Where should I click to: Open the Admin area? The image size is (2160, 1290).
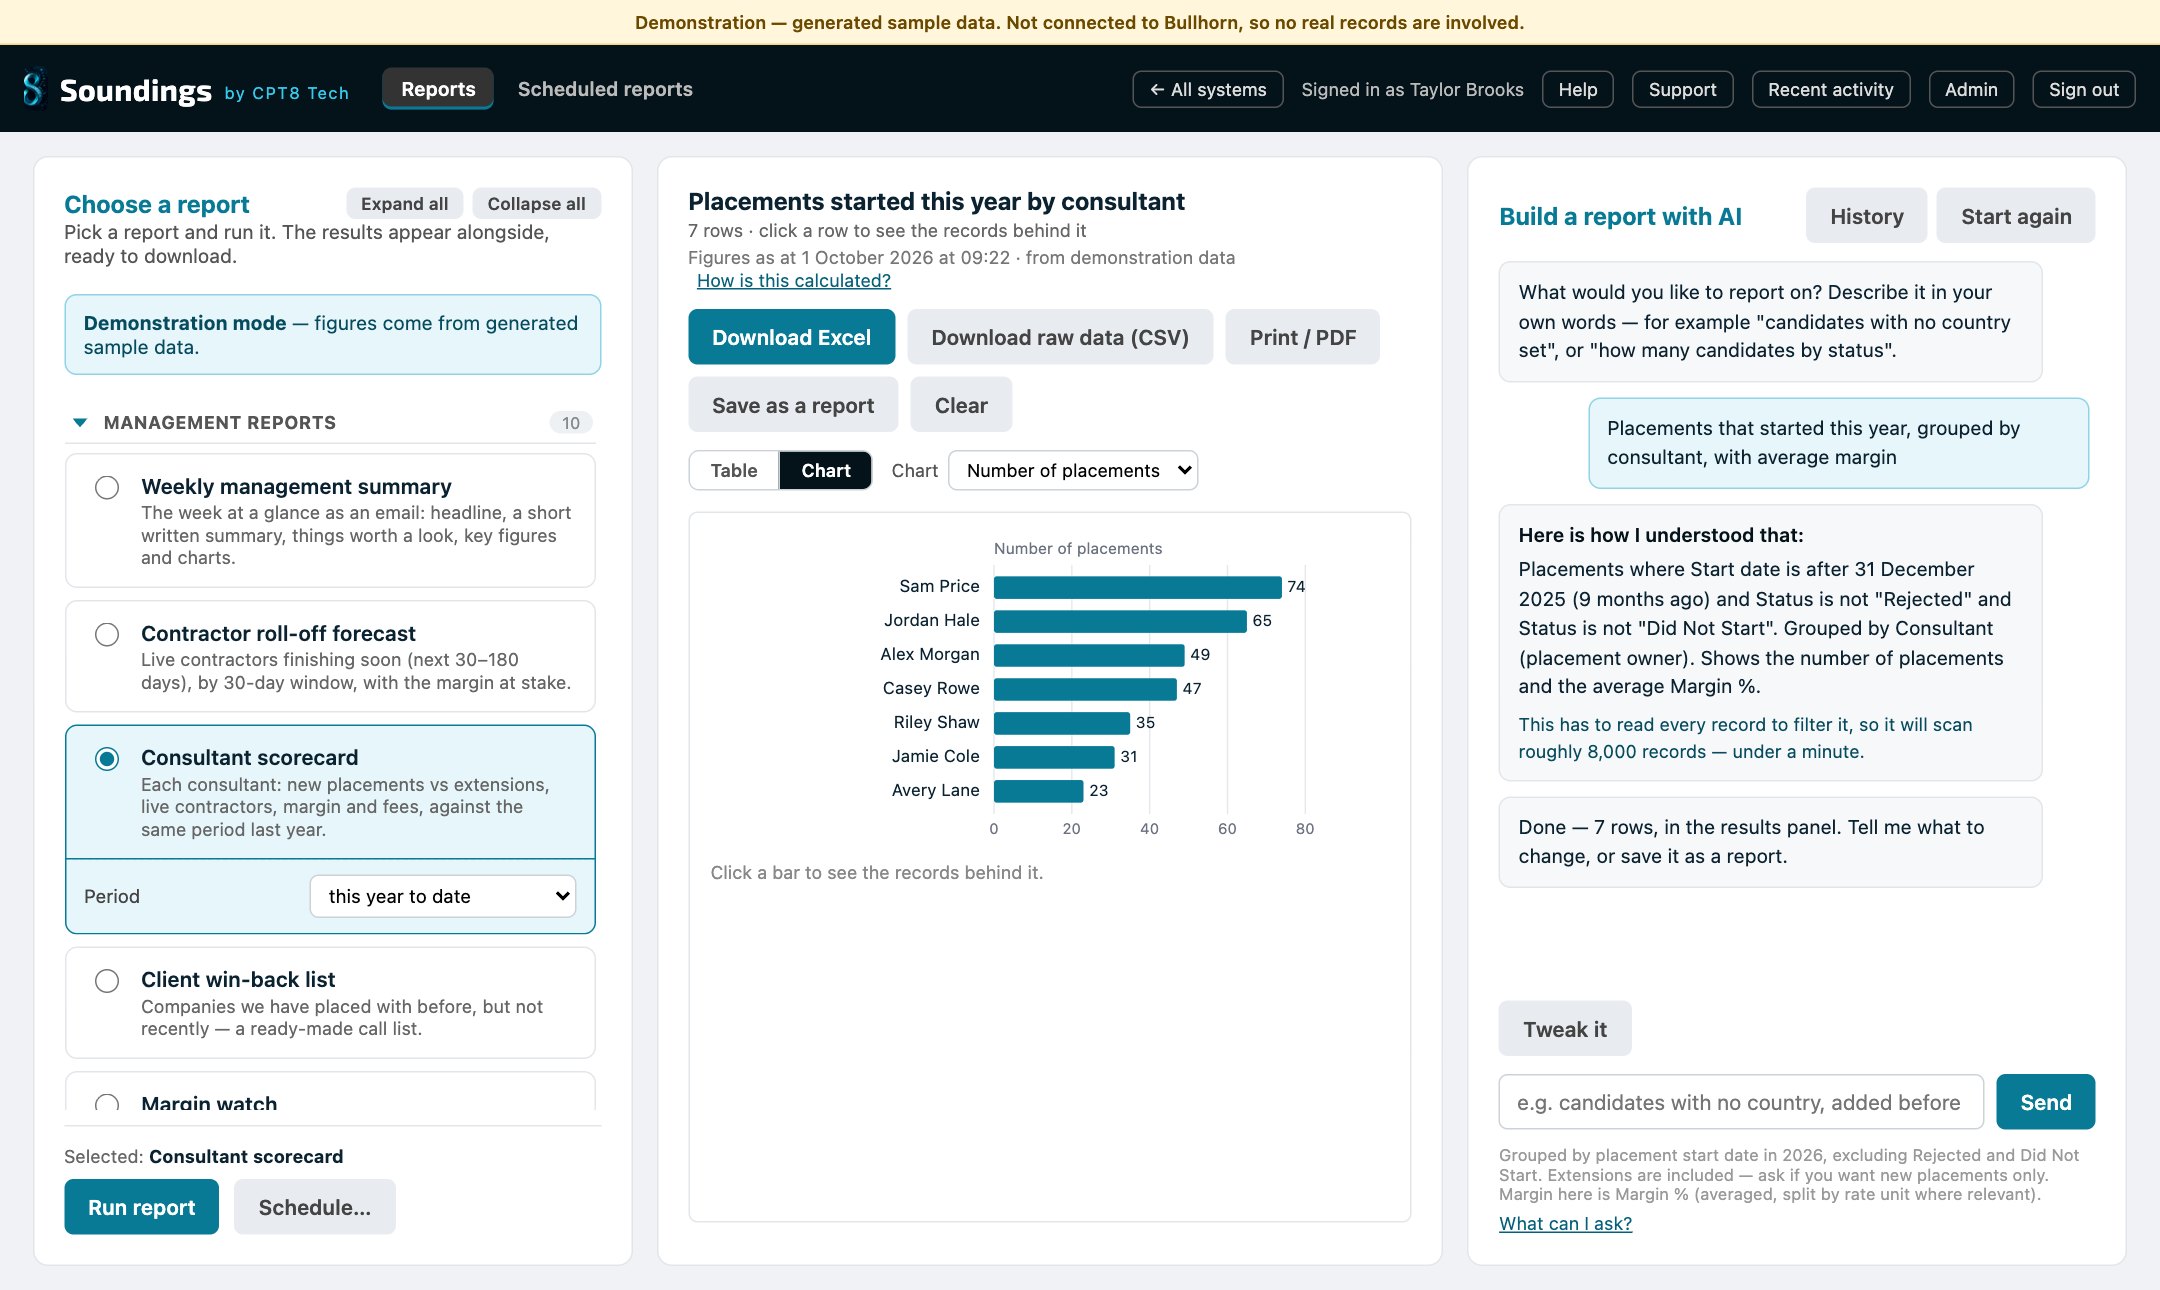(x=1971, y=89)
